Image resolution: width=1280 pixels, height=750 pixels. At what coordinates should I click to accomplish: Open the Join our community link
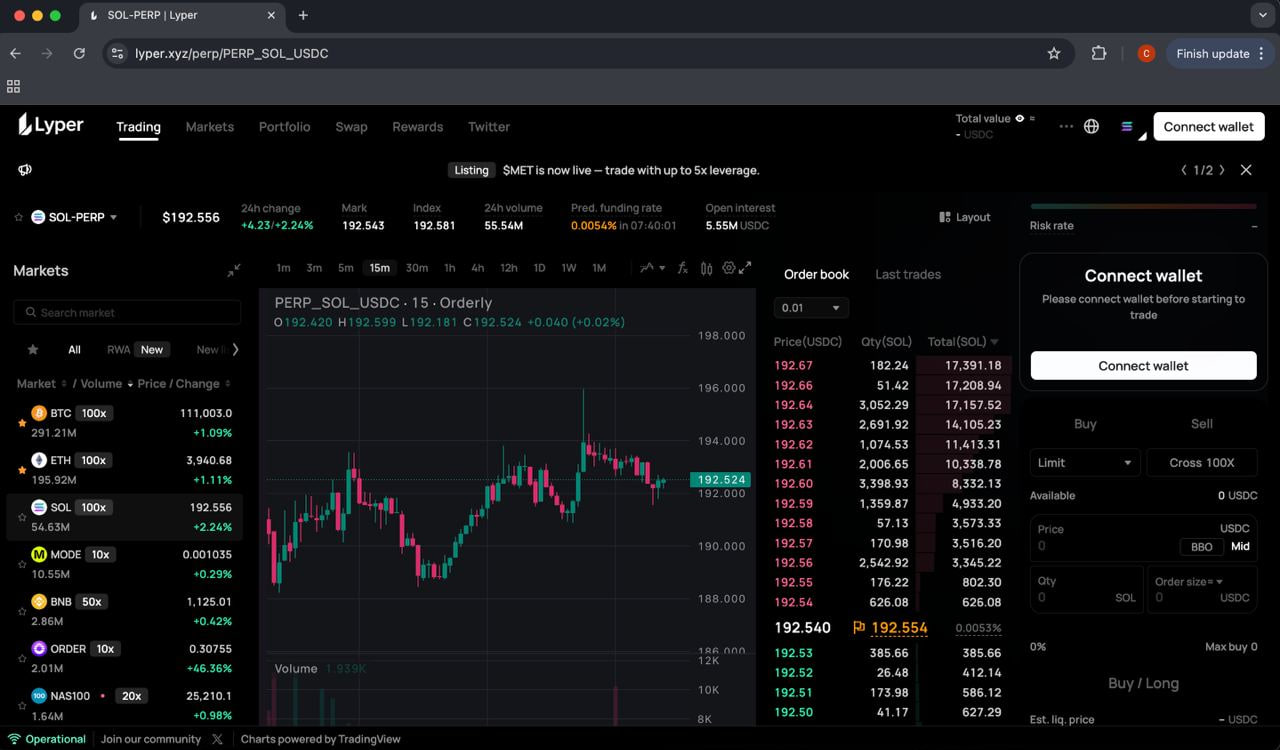click(151, 739)
